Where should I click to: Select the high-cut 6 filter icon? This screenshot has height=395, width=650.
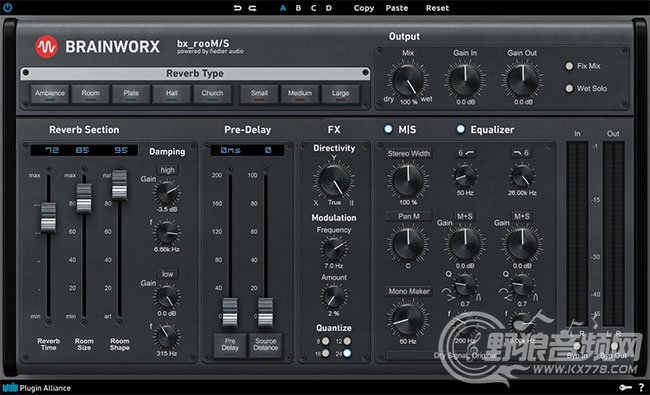pos(521,153)
